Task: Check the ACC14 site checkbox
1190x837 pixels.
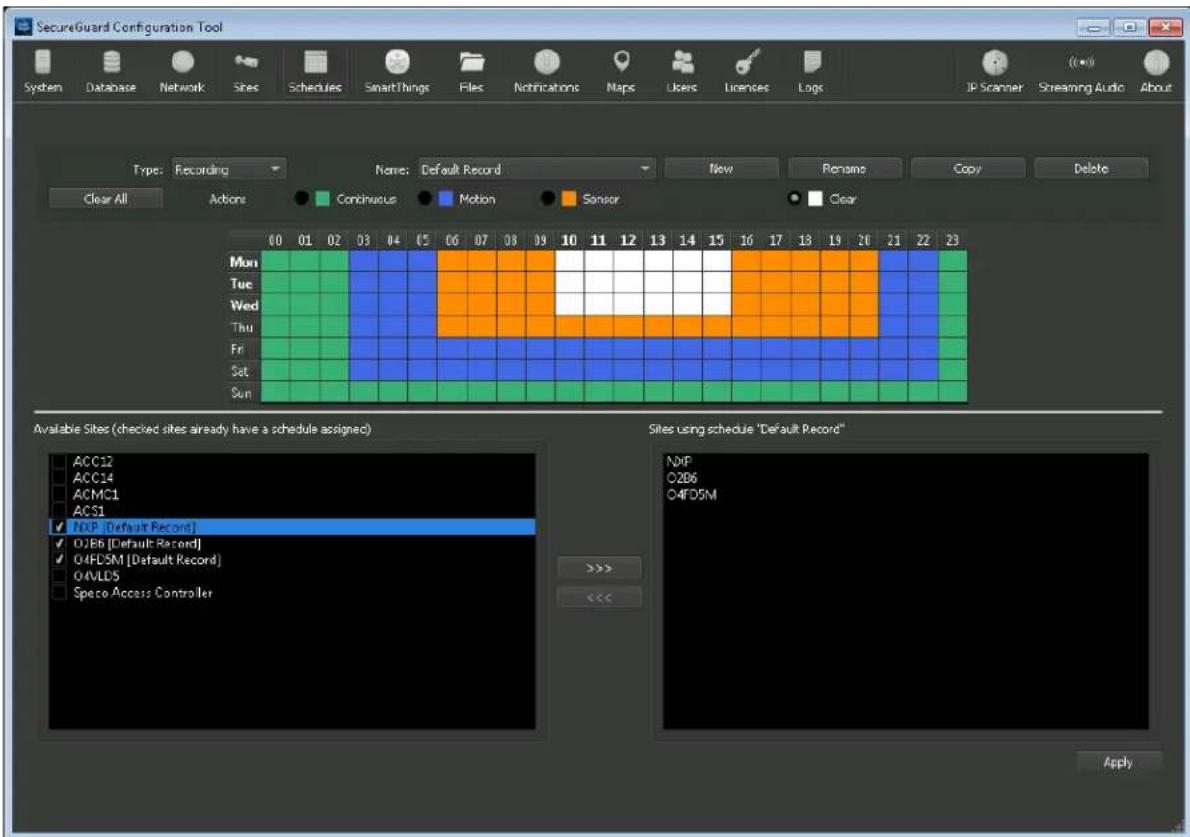Action: tap(59, 478)
